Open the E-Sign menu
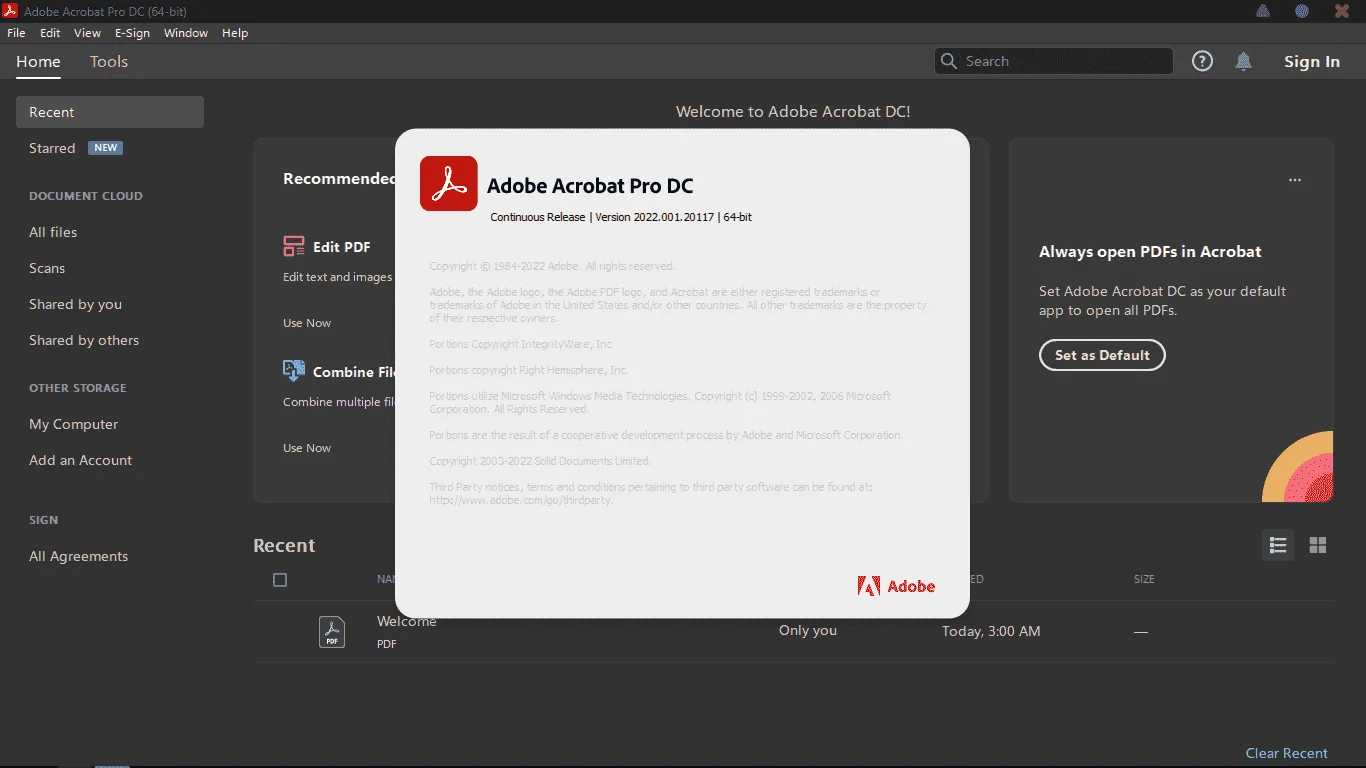This screenshot has height=768, width=1366. pos(132,33)
